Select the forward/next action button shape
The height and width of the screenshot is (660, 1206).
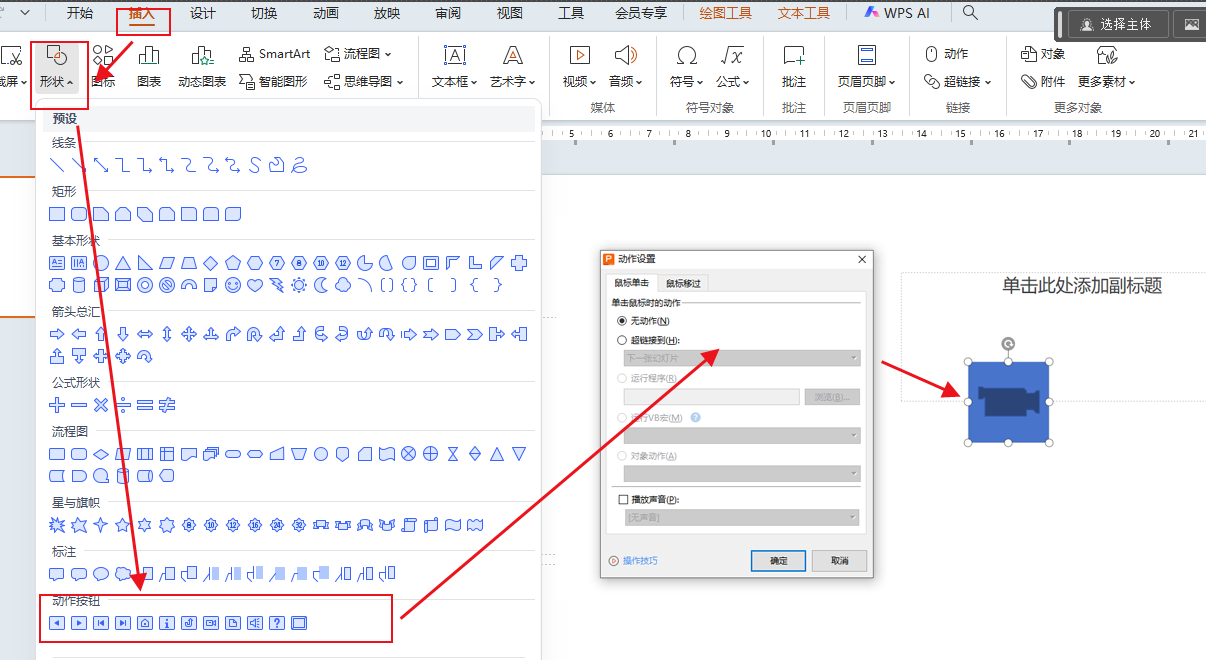79,623
